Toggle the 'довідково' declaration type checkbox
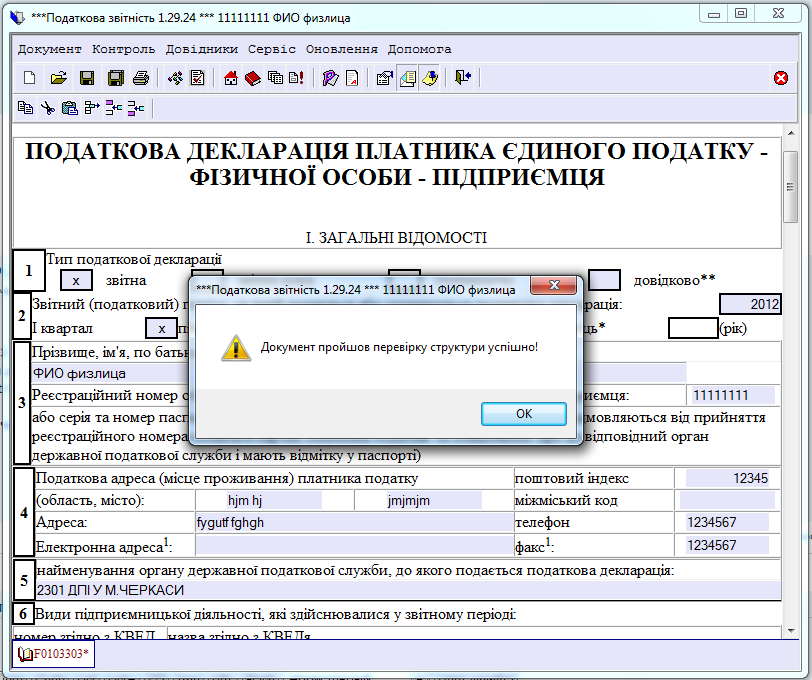This screenshot has width=812, height=680. [x=605, y=281]
